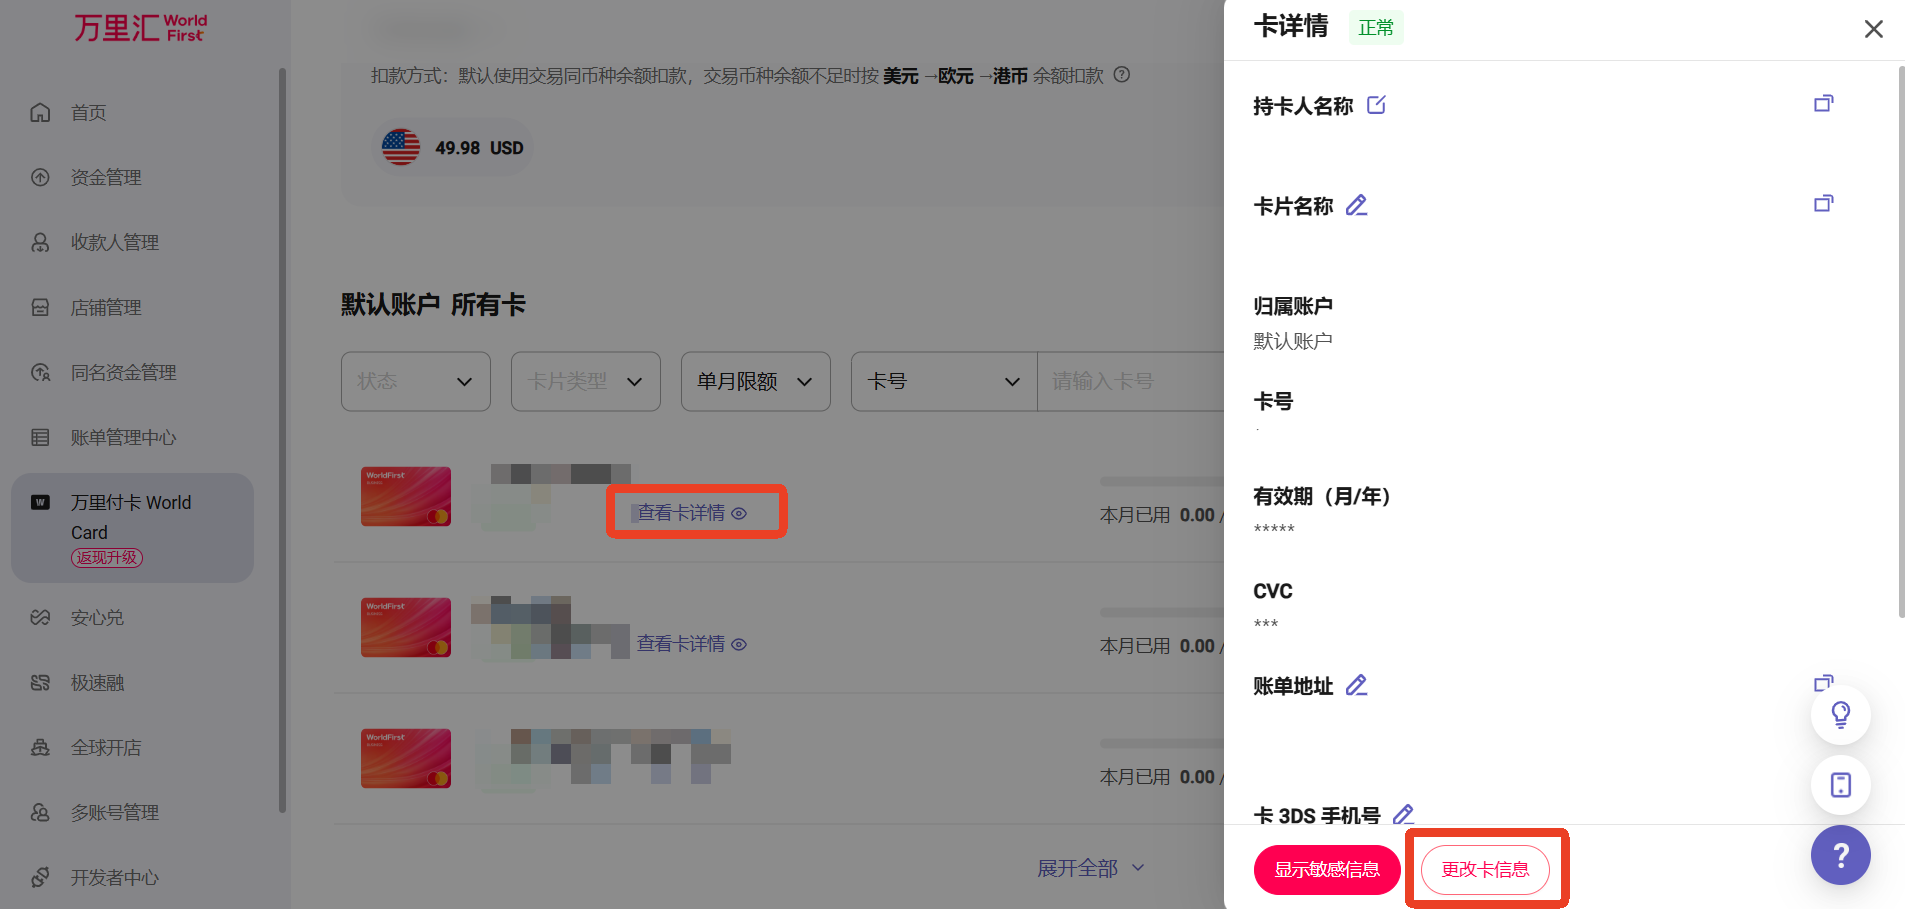Click the card detail panel scrollbar
Image resolution: width=1905 pixels, height=909 pixels.
pyautogui.click(x=1901, y=340)
